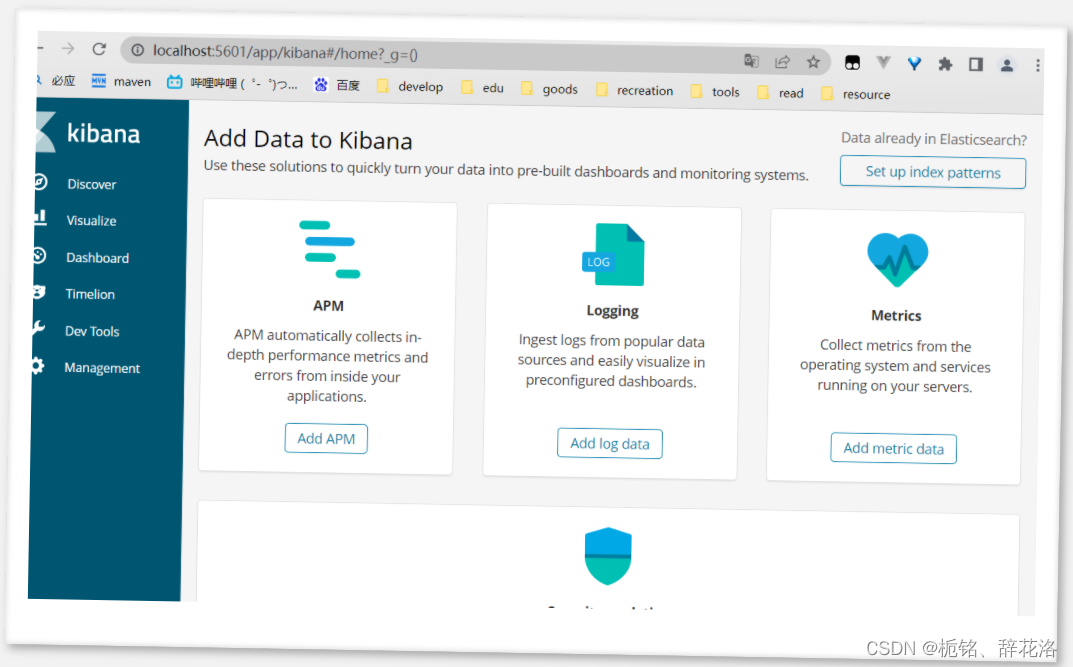Open the bilibili bookmark
The image size is (1073, 667).
pyautogui.click(x=233, y=83)
